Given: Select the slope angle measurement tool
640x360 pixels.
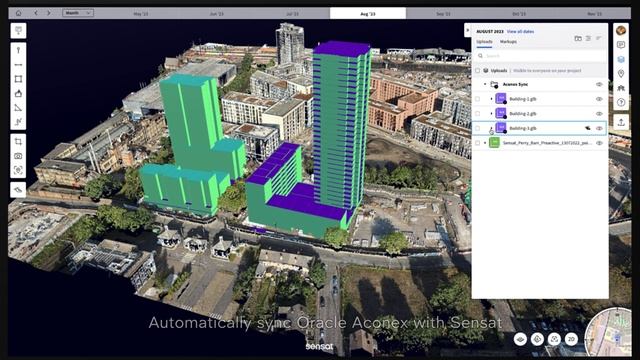Looking at the screenshot, I should point(18,108).
